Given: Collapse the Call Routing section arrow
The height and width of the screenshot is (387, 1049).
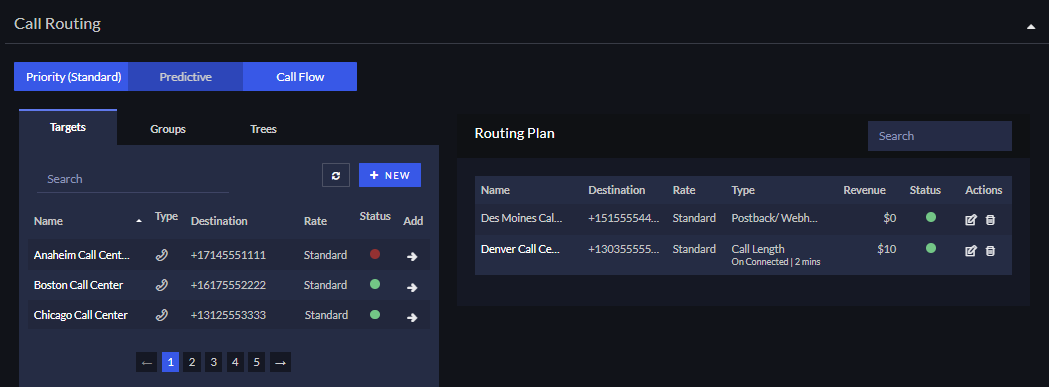Looking at the screenshot, I should pyautogui.click(x=1030, y=27).
